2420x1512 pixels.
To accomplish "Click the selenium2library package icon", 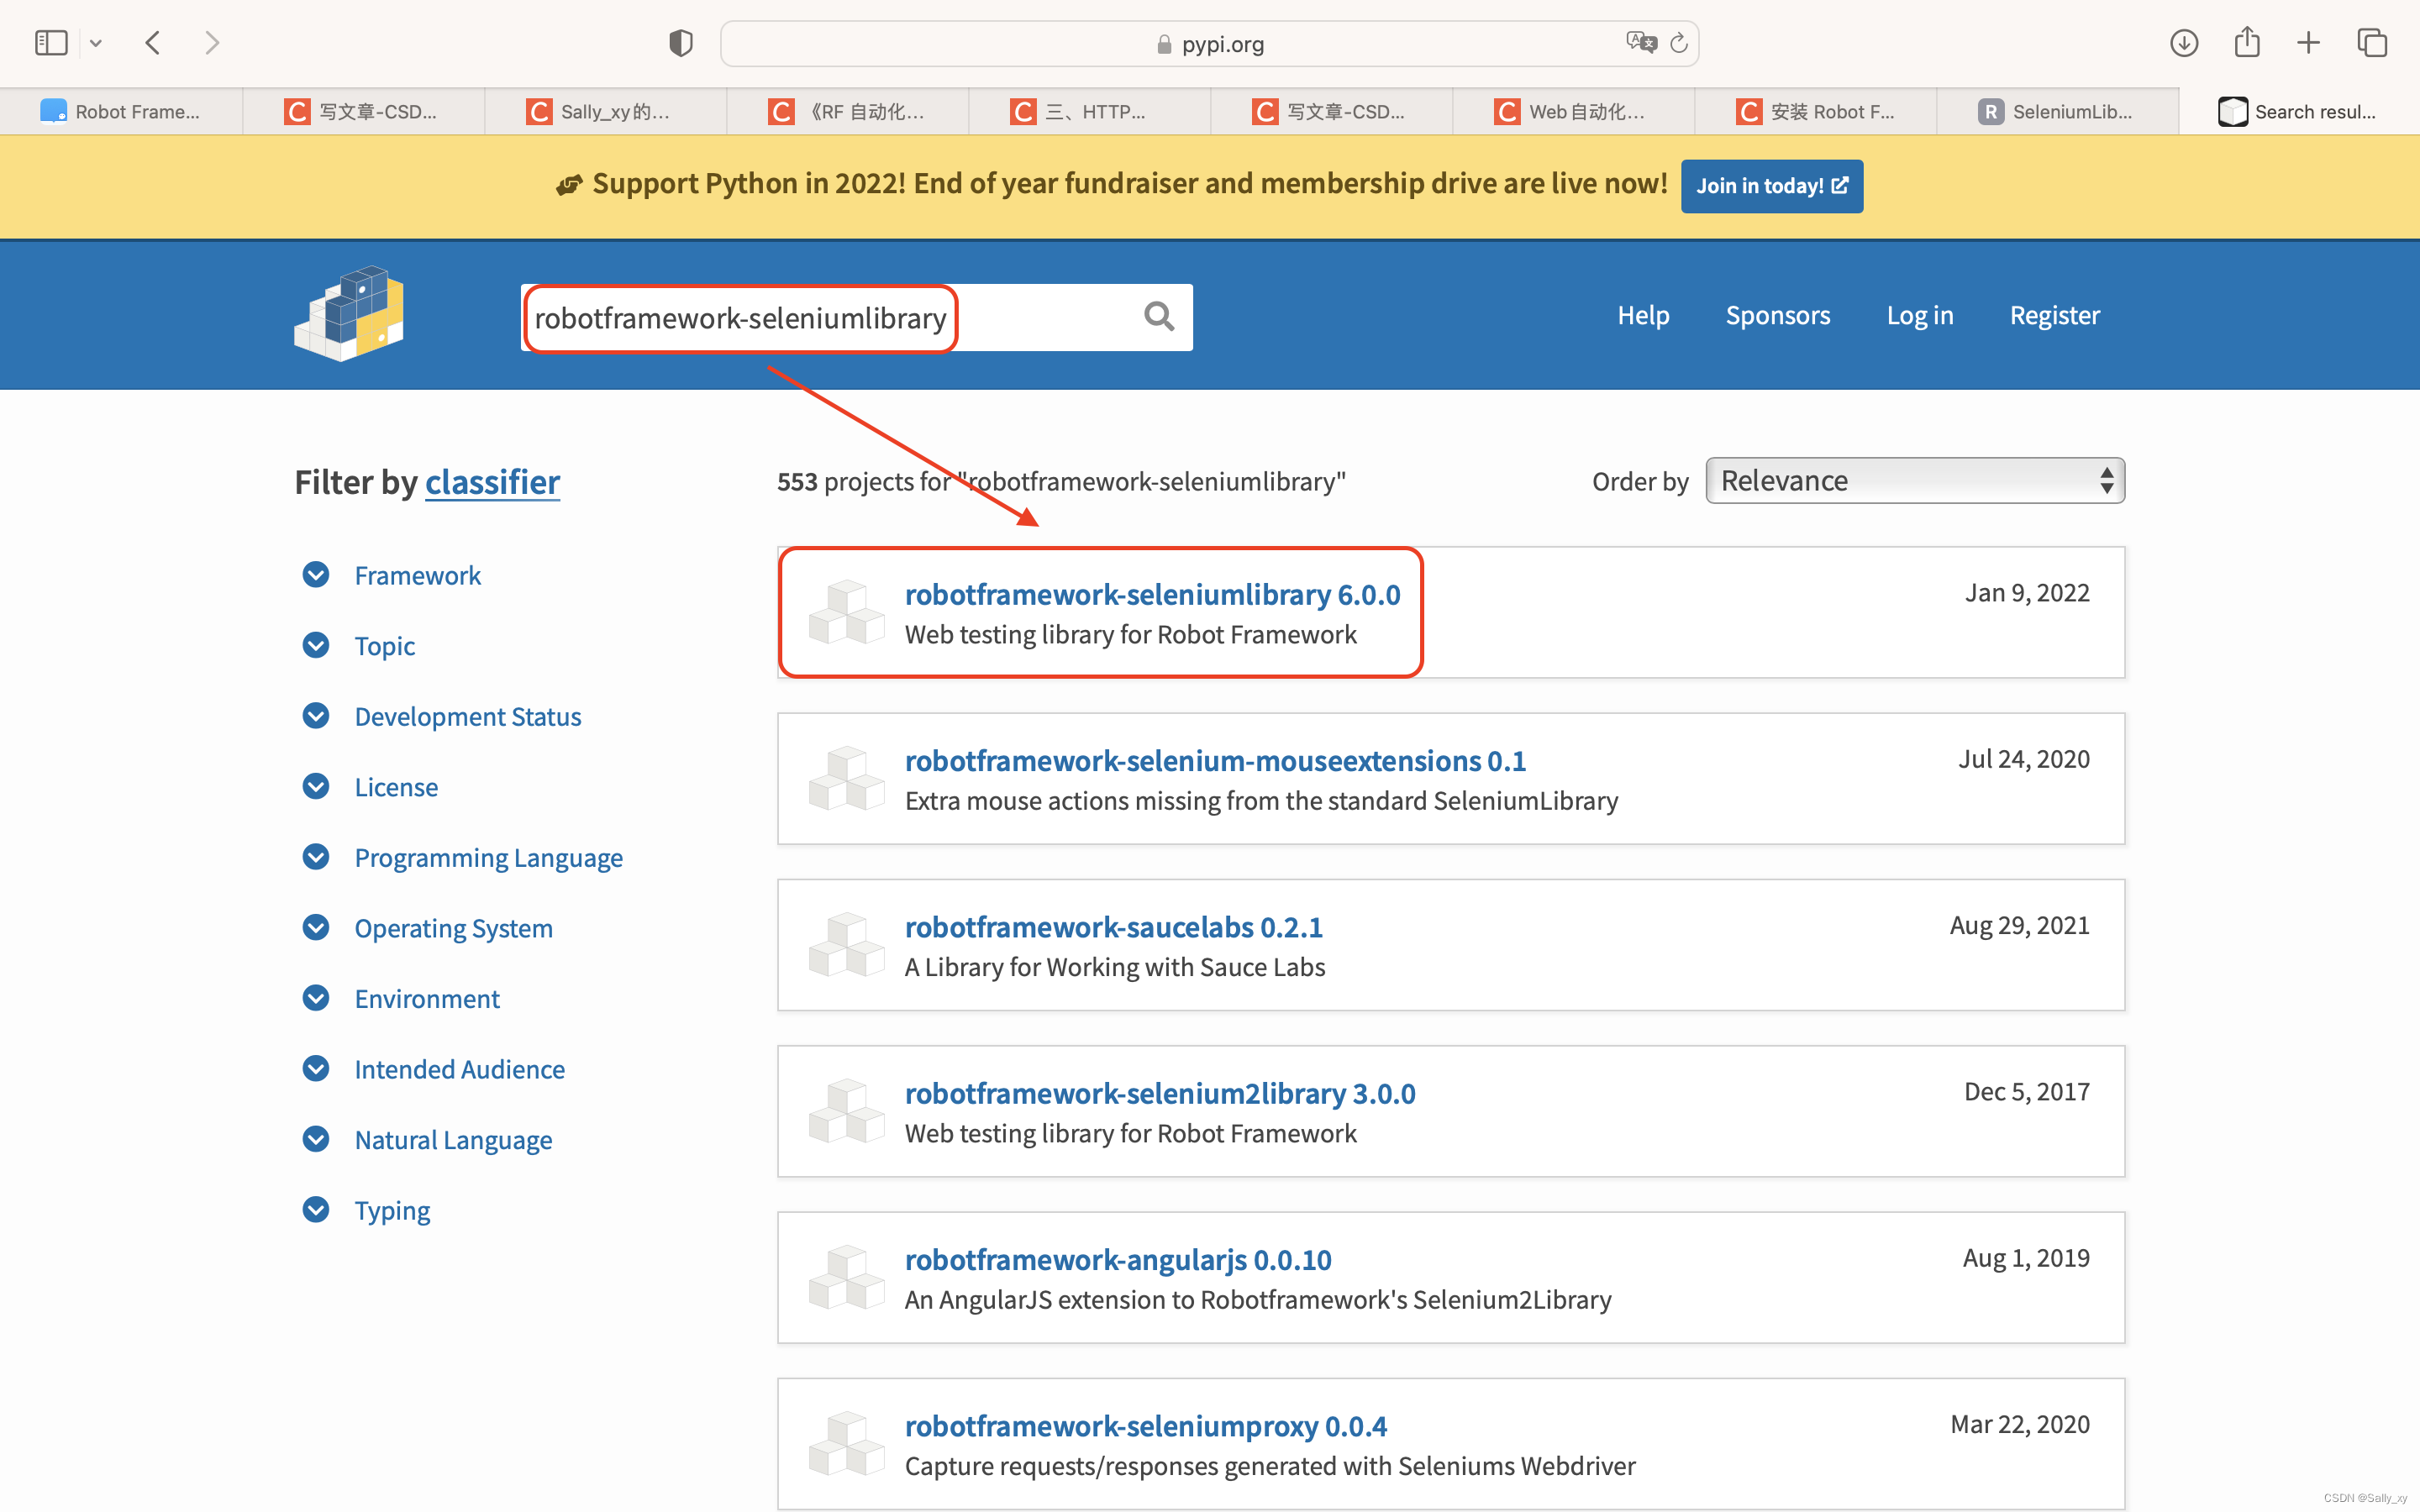I will [847, 1110].
